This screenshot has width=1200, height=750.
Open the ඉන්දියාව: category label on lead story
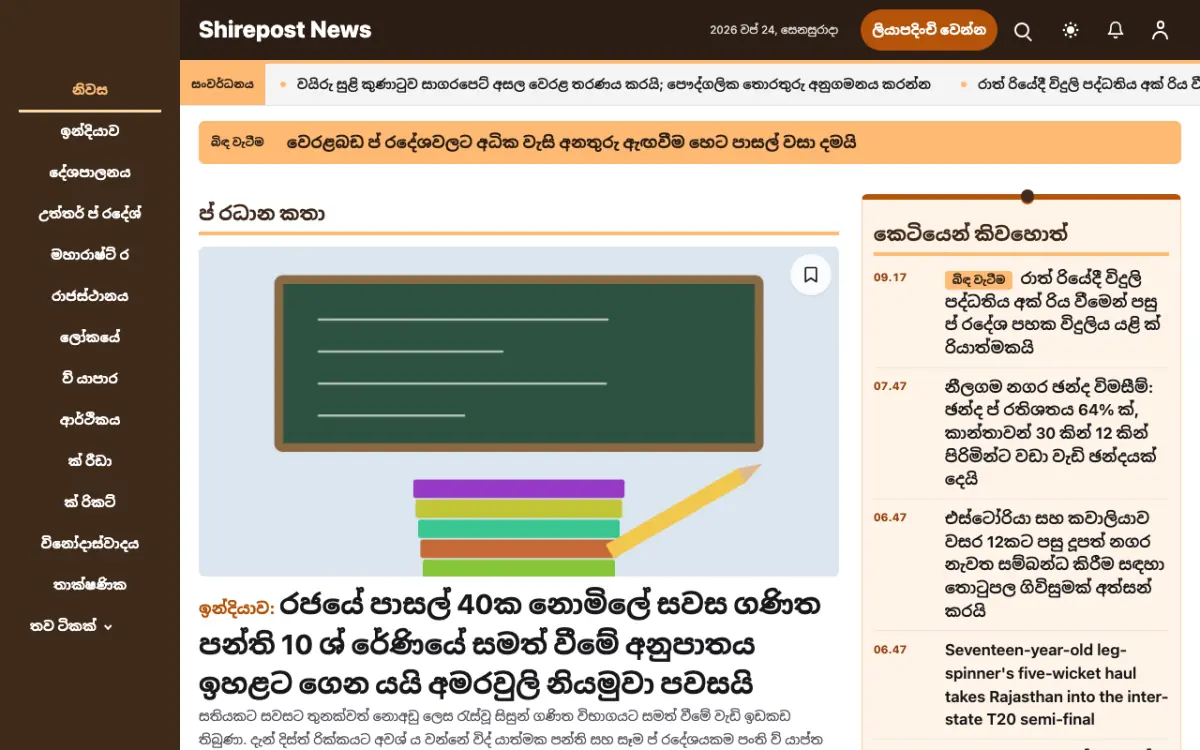tap(236, 607)
